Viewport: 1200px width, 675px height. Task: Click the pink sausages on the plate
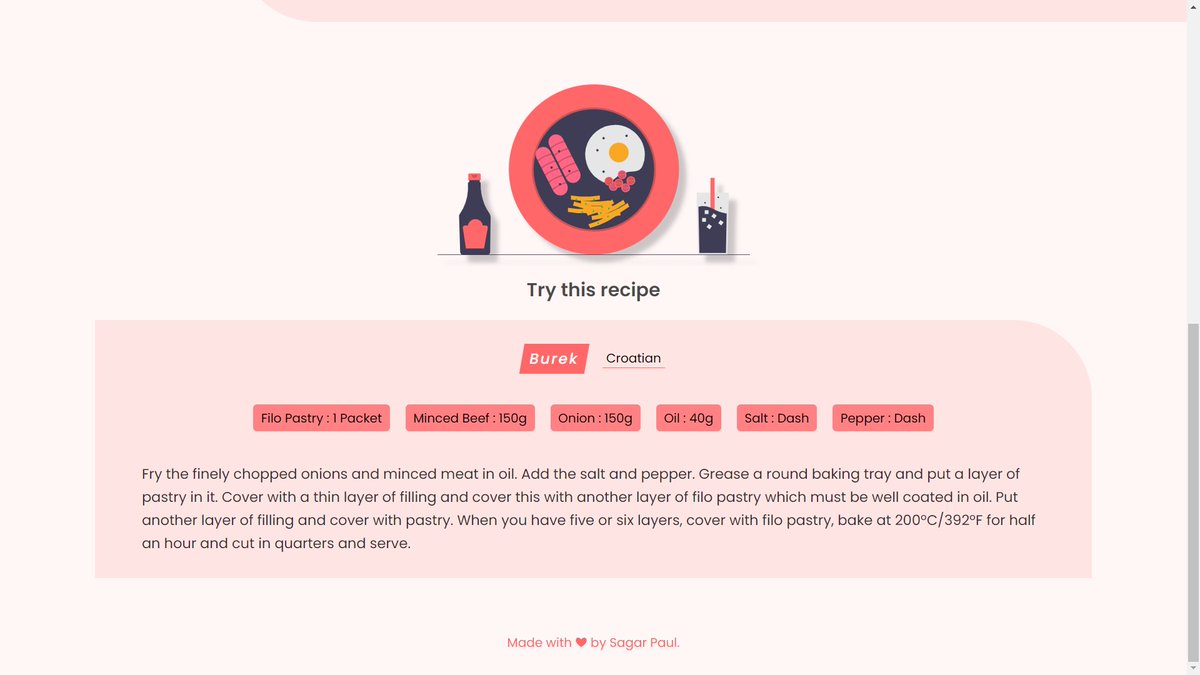click(x=558, y=166)
